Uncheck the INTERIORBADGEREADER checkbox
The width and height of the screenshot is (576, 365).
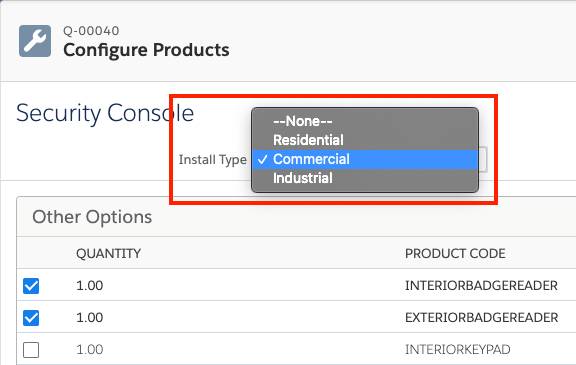[31, 286]
